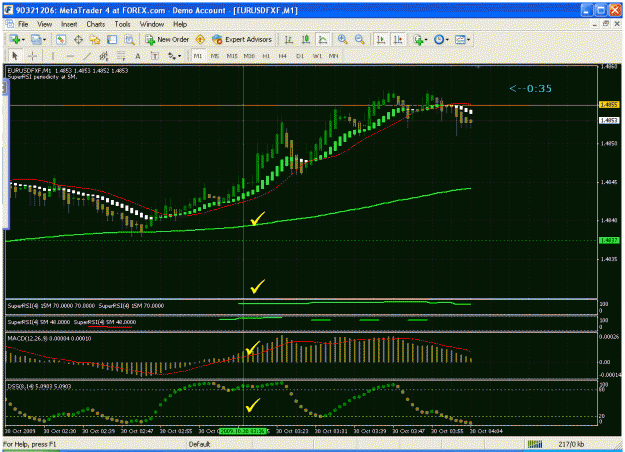
Task: Click the yellow diamond MetaEditor icon
Action: click(x=200, y=39)
